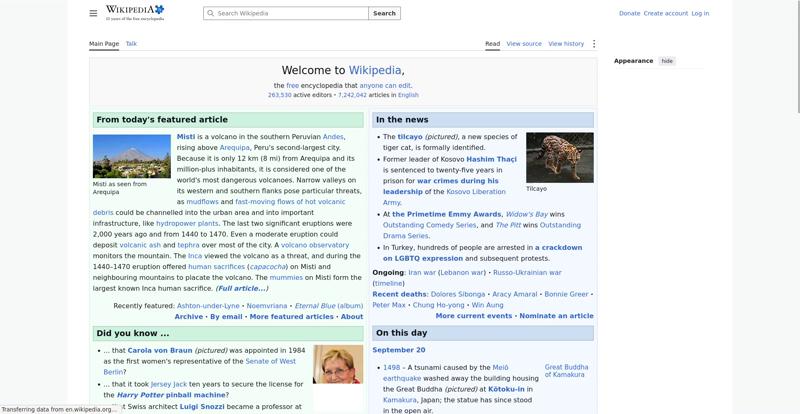Click the By email link
The width and height of the screenshot is (800, 414).
click(x=226, y=316)
